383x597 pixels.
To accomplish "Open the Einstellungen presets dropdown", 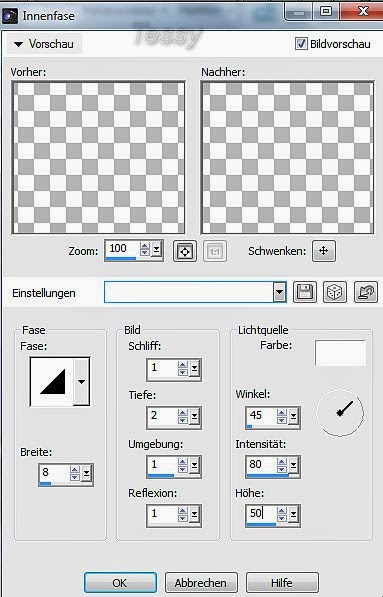I will [x=279, y=292].
